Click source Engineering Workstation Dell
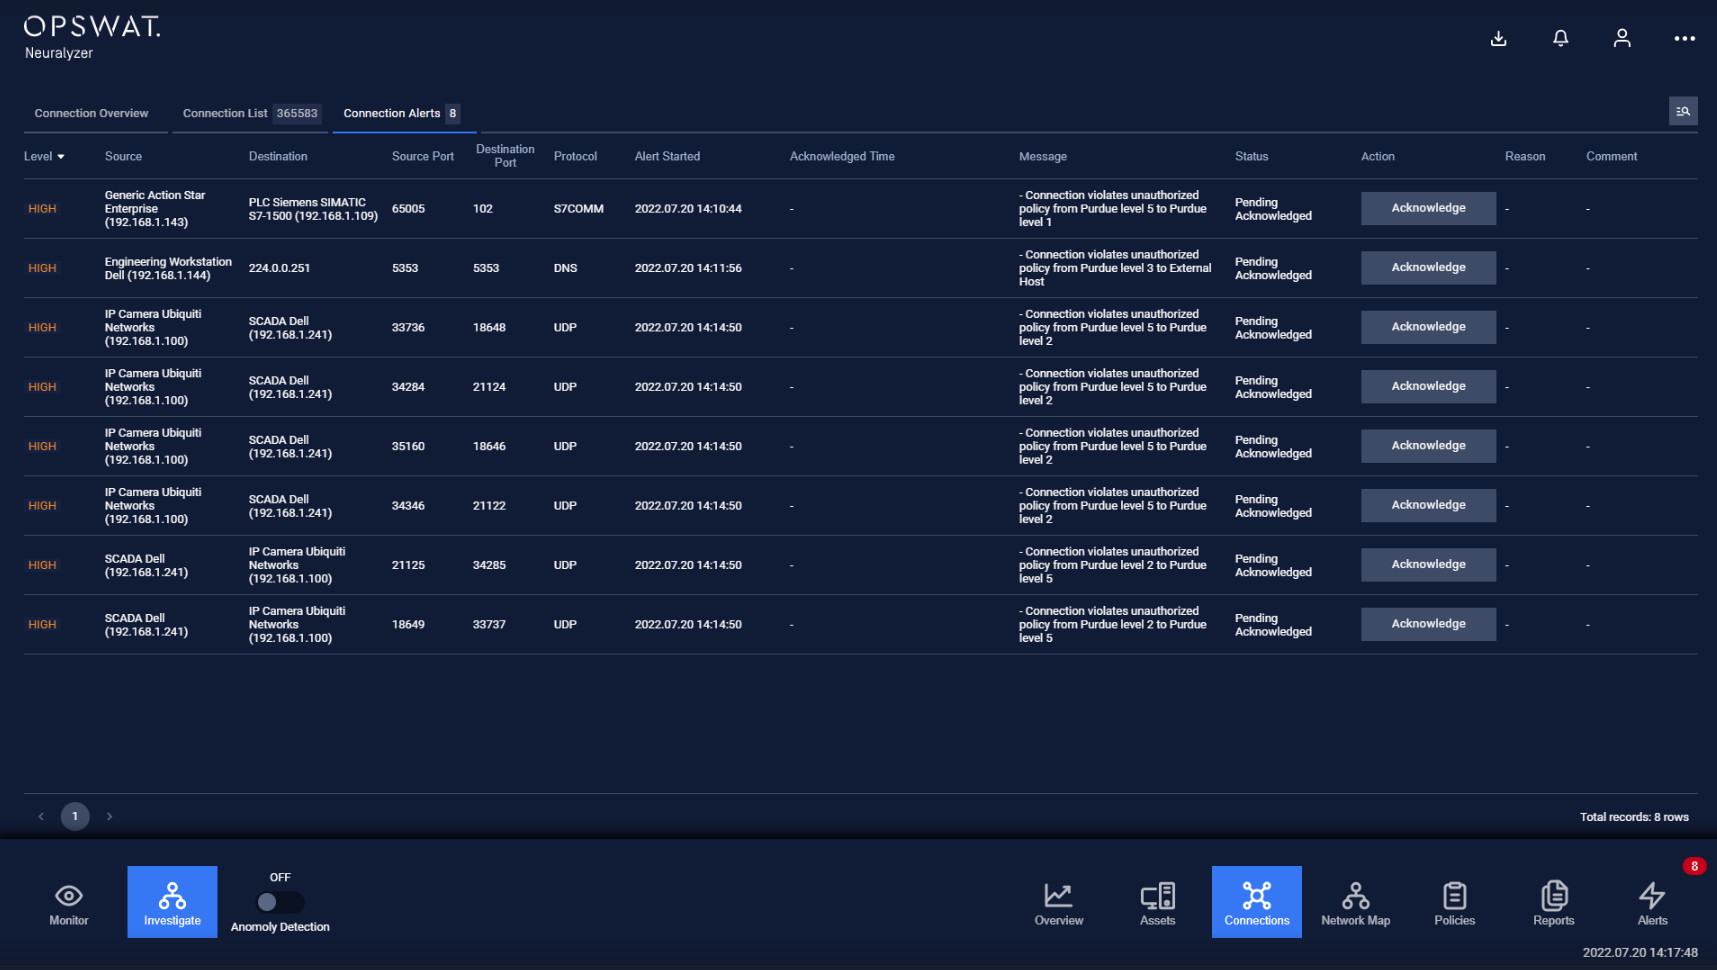Viewport: 1717px width, 970px height. tap(168, 268)
